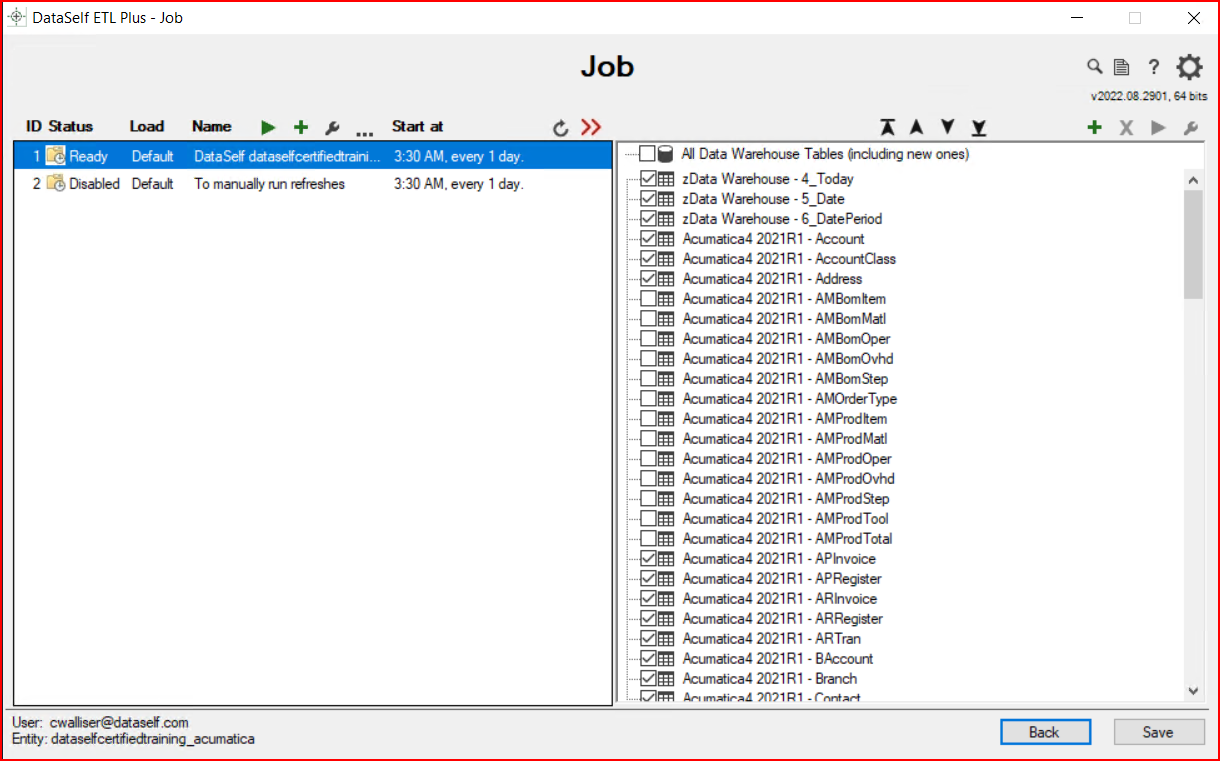Select the Acumatica4 2021R1 - APInvoice table

778,559
